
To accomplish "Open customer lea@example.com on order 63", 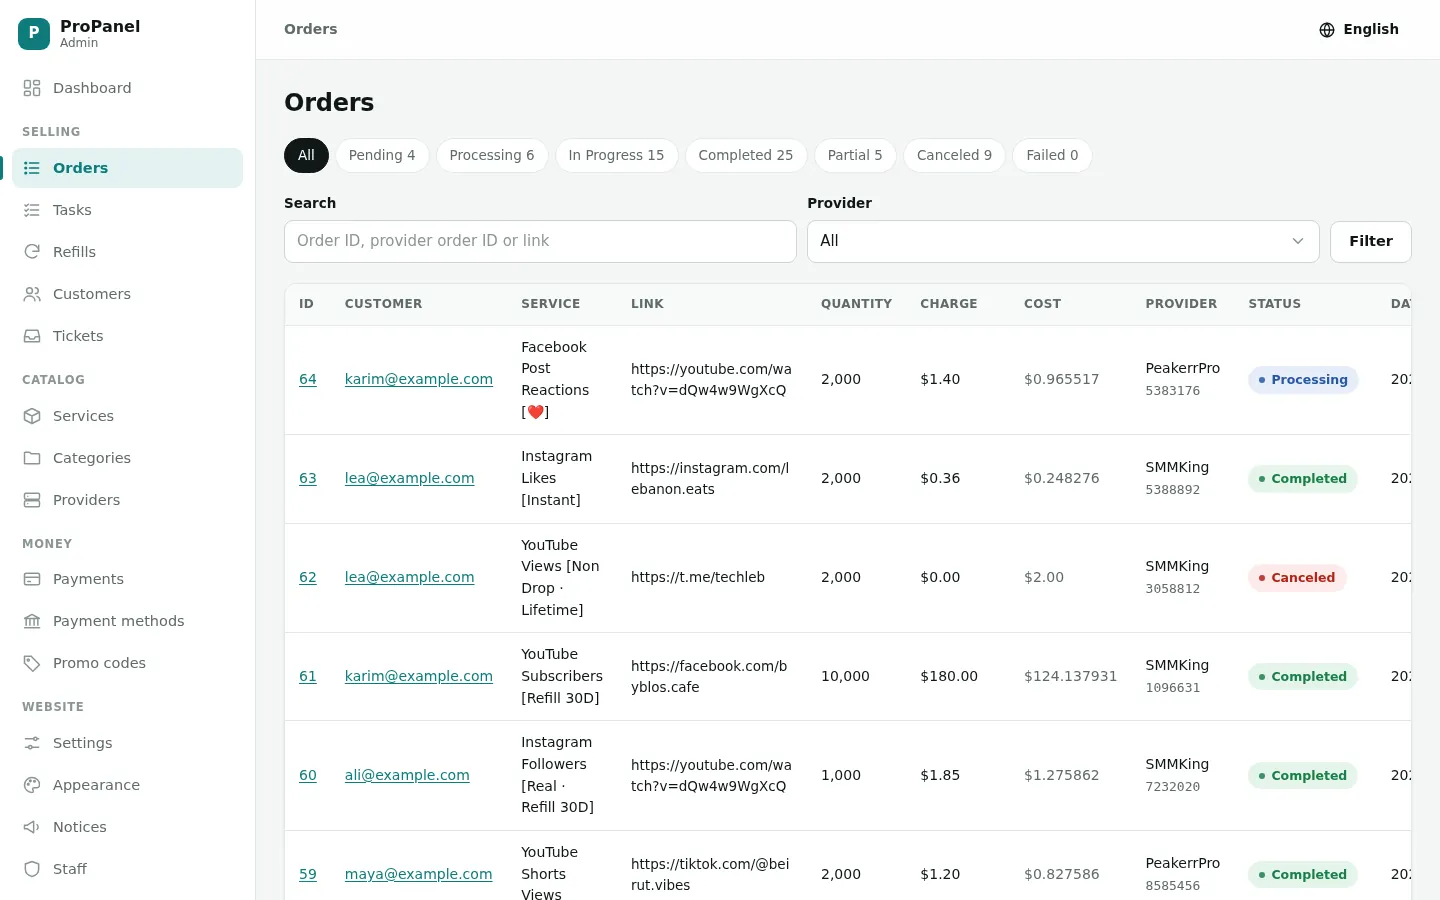I will click(x=410, y=478).
